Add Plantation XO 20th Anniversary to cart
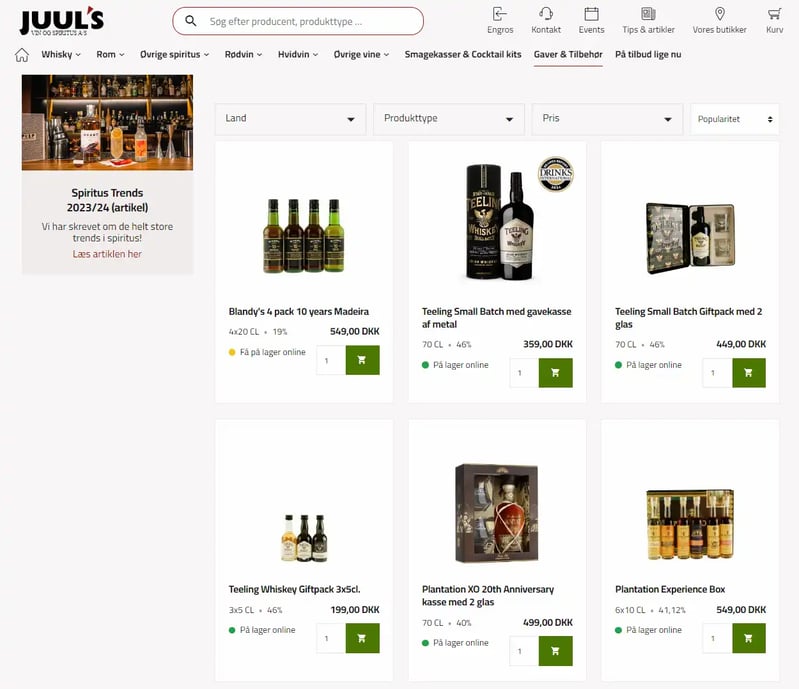799x689 pixels. coord(555,650)
